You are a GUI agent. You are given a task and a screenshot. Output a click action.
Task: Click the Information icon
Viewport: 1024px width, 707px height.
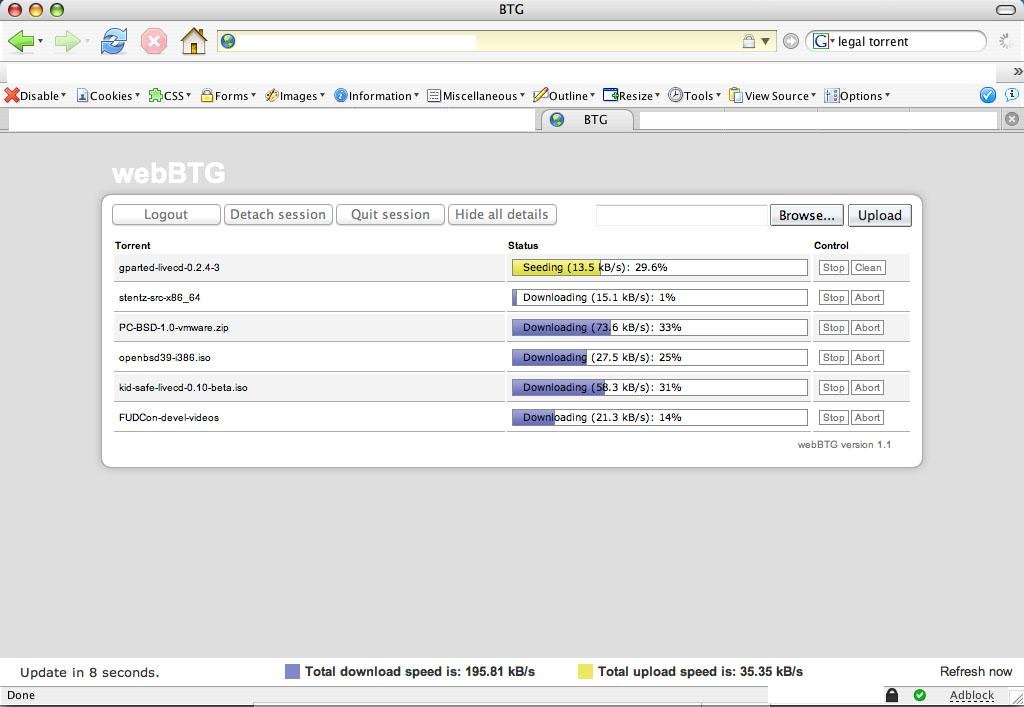click(x=339, y=95)
